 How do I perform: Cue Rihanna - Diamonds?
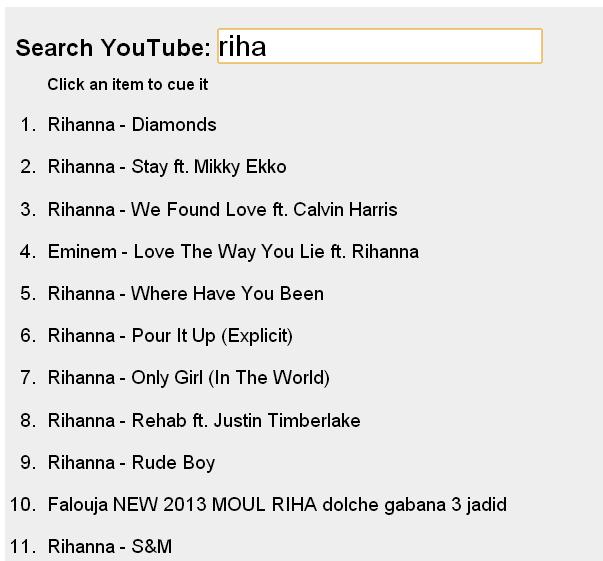[132, 125]
